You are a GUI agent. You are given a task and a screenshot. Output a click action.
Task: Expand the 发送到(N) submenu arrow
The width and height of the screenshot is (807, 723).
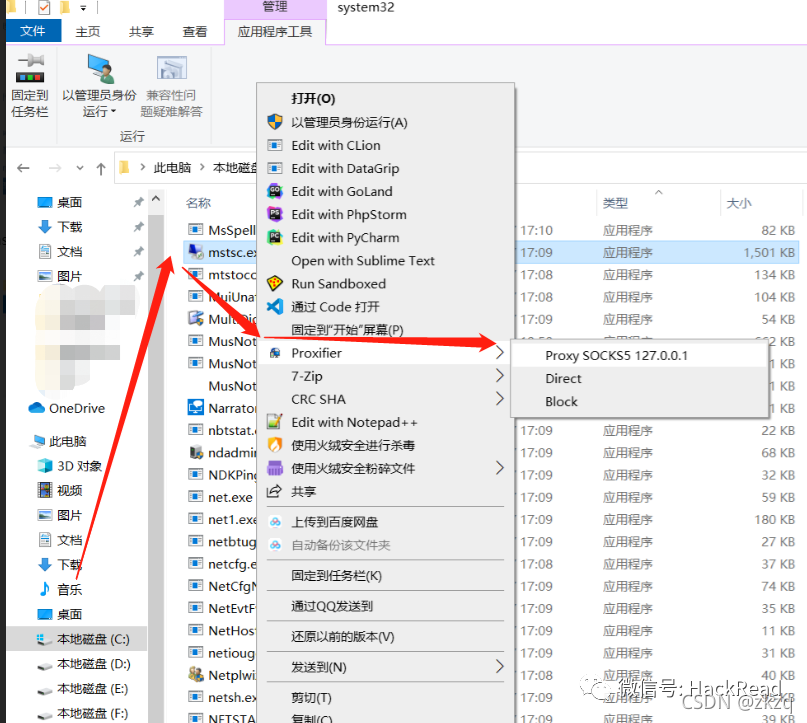tap(499, 666)
